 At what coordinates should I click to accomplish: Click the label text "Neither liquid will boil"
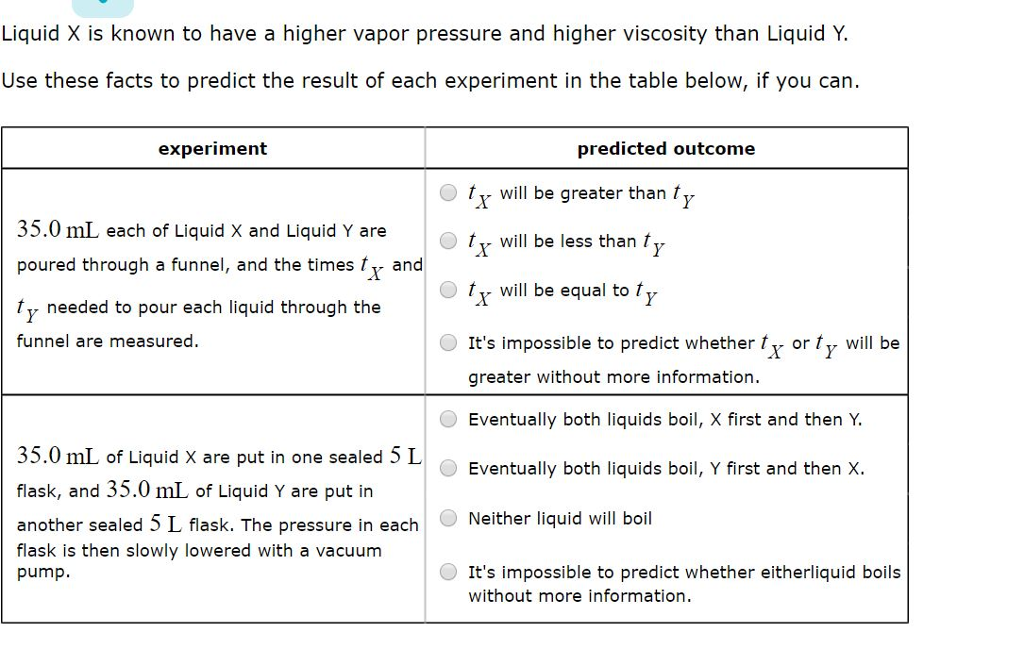(x=560, y=518)
